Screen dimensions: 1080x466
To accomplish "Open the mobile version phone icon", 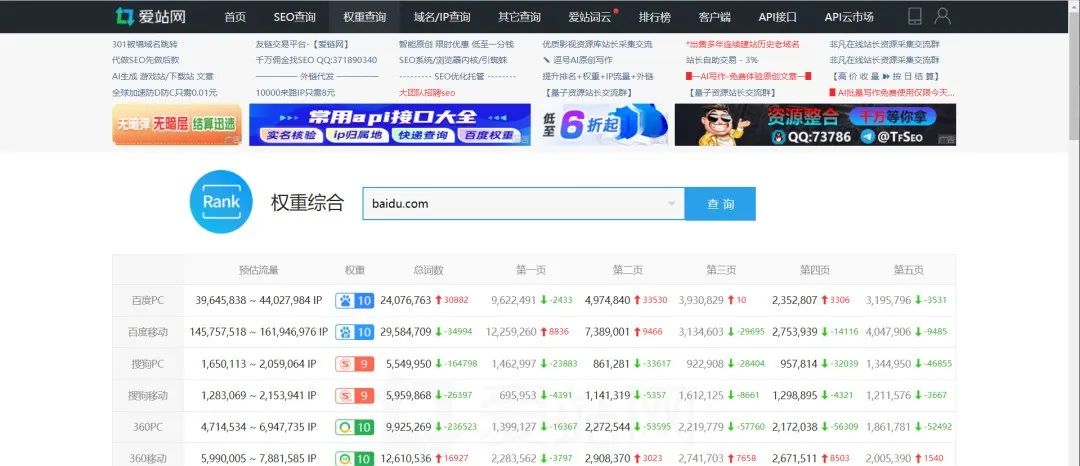I will [915, 17].
